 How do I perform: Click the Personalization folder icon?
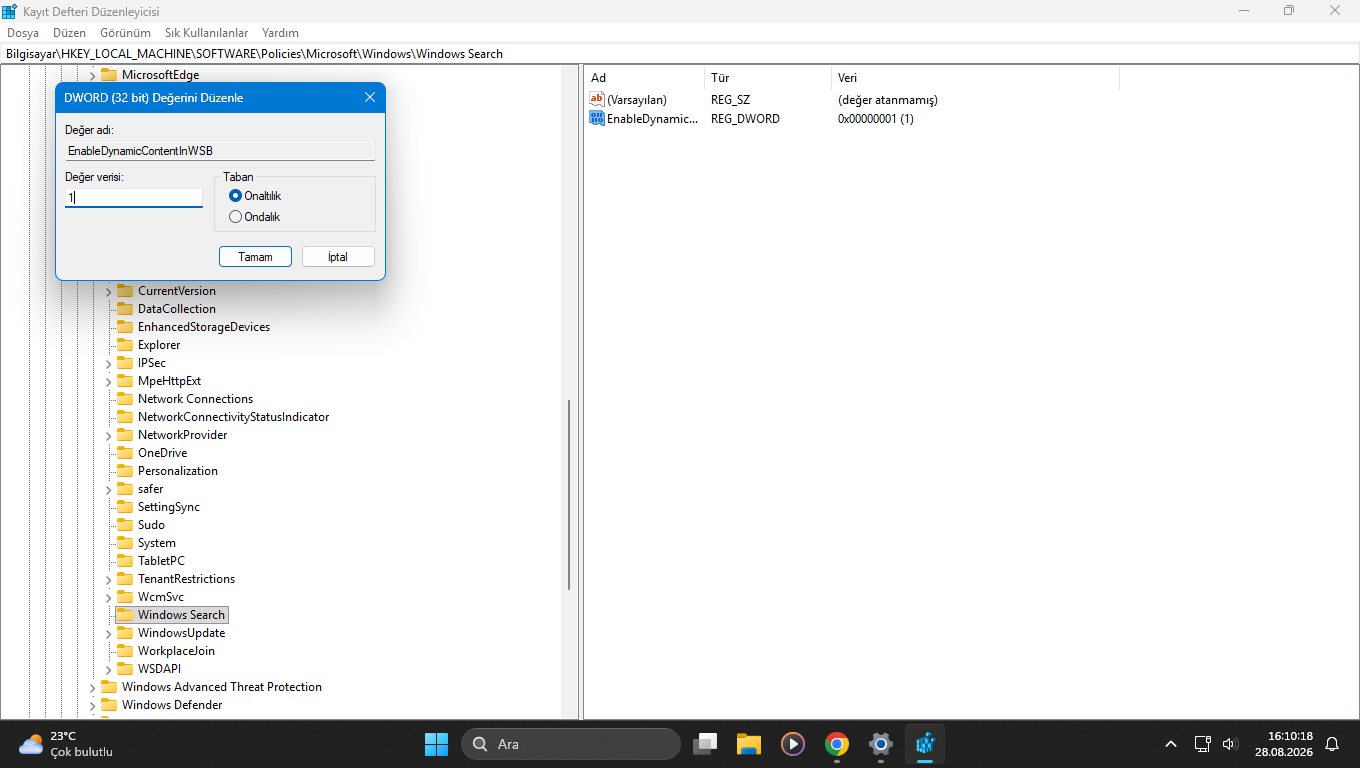[125, 471]
